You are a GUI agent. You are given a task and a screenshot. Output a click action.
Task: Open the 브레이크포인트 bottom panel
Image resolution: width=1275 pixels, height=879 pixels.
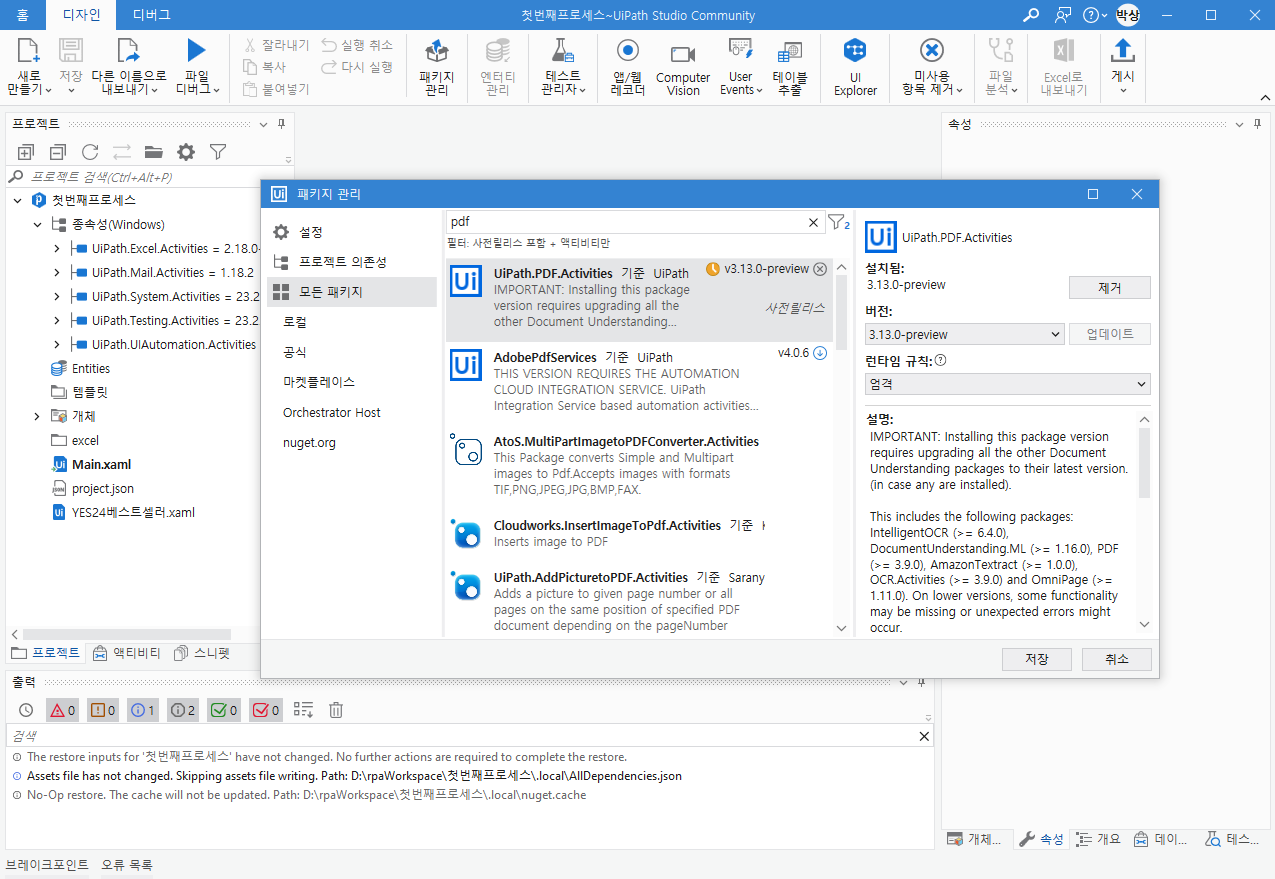click(47, 865)
